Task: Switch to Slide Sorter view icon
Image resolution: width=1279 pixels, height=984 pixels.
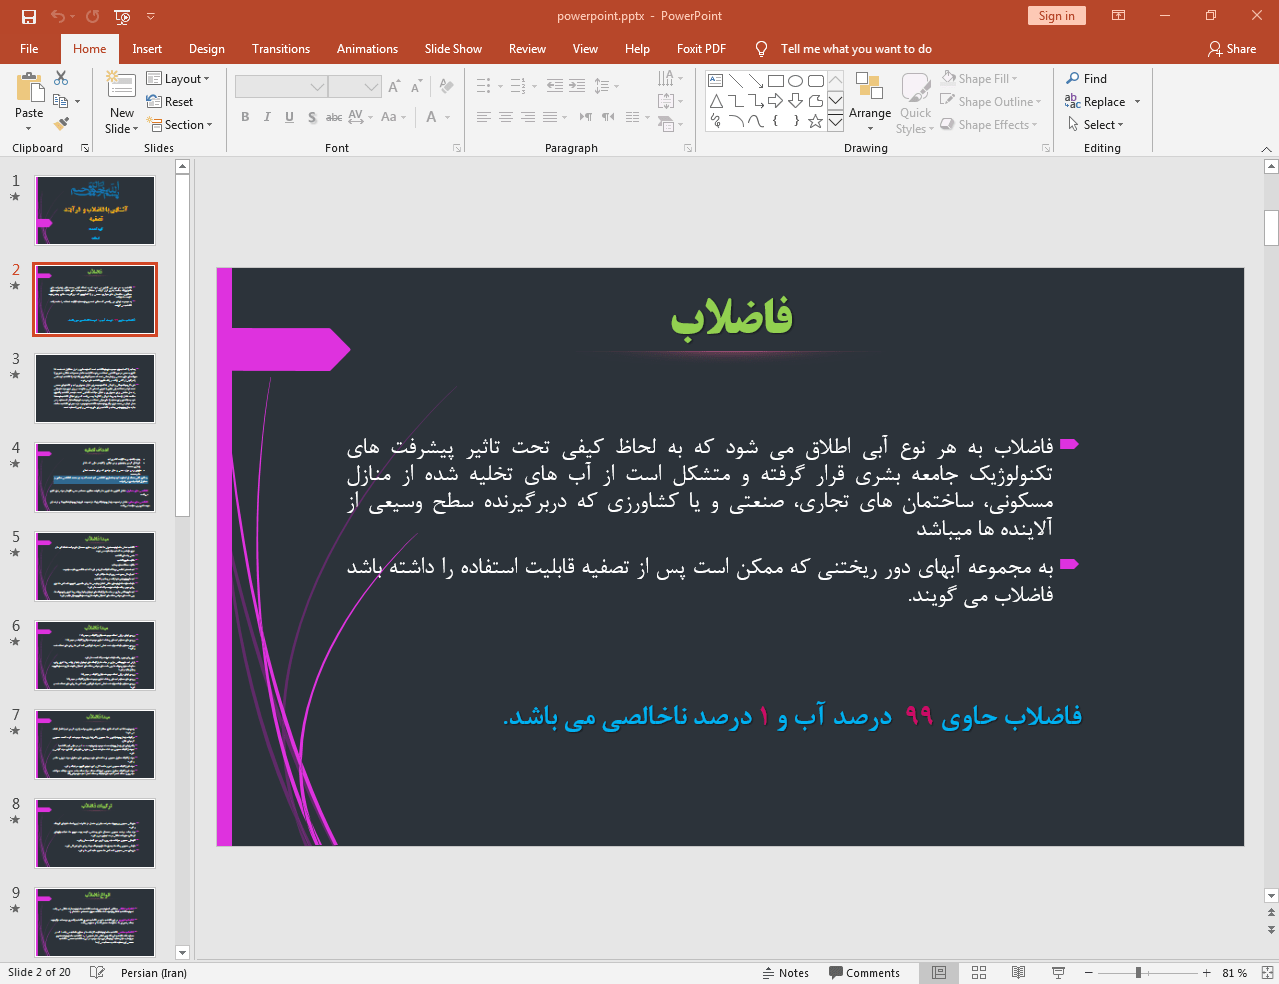Action: click(979, 972)
